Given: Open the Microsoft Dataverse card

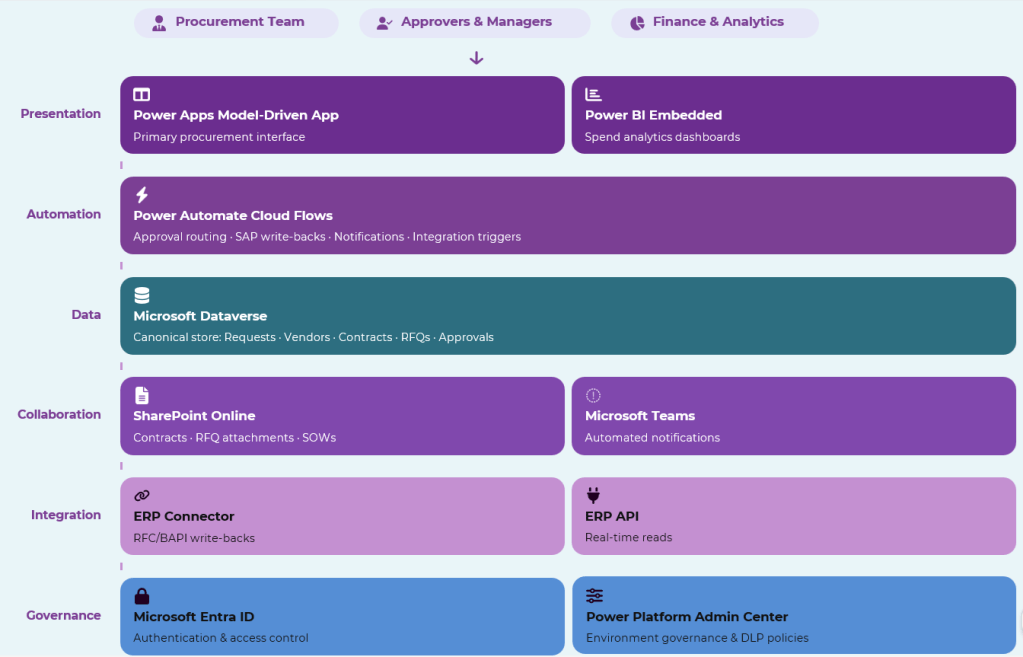Looking at the screenshot, I should click(568, 316).
